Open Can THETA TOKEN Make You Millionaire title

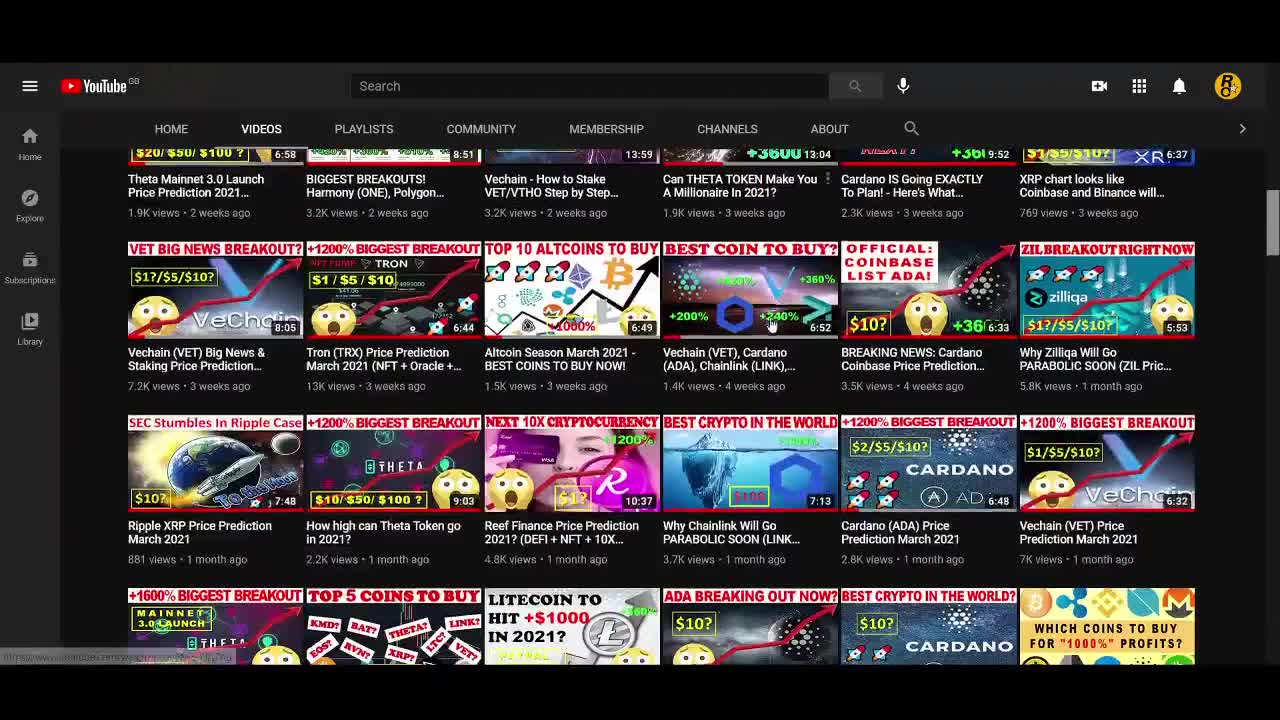tap(740, 186)
